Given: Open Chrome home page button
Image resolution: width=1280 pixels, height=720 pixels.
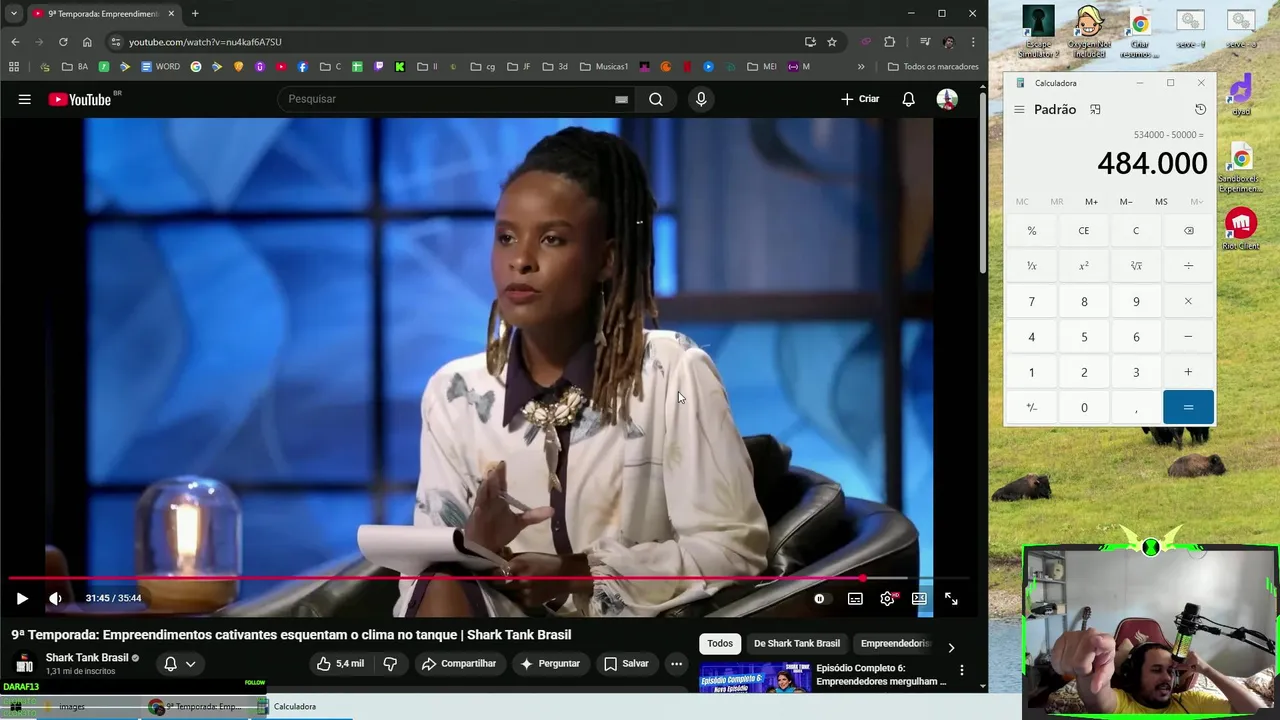Looking at the screenshot, I should point(87,42).
